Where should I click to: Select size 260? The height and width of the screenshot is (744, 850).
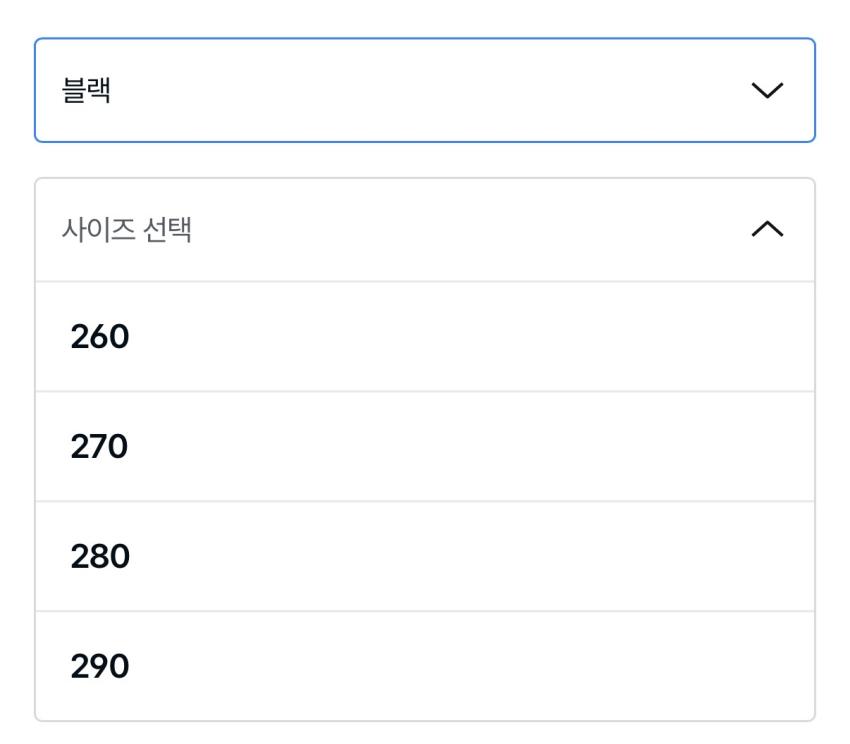pos(425,337)
